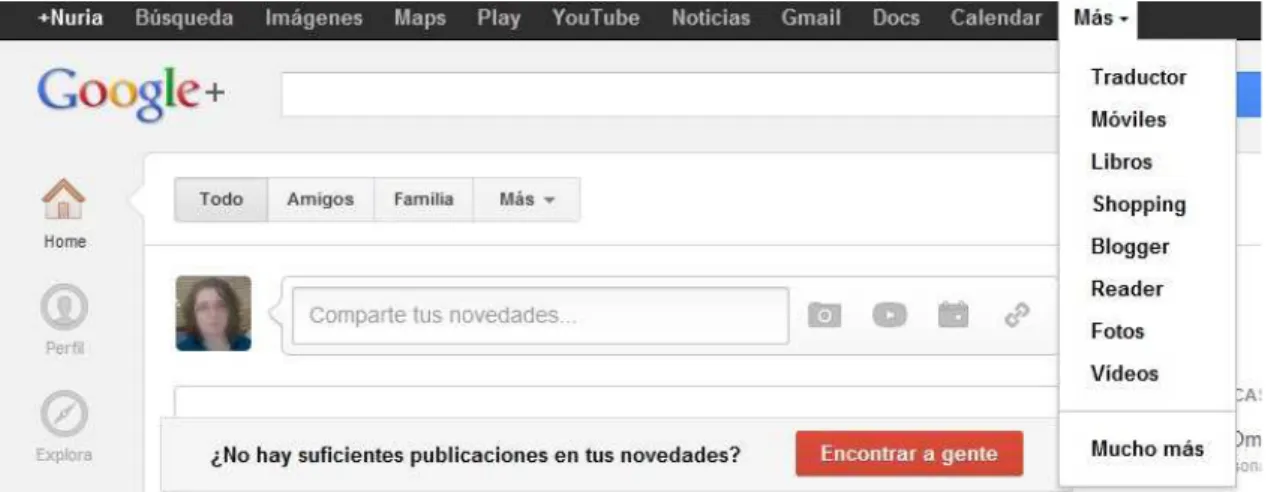Switch to the Amigos stream tab
This screenshot has width=1268, height=492.
point(321,200)
